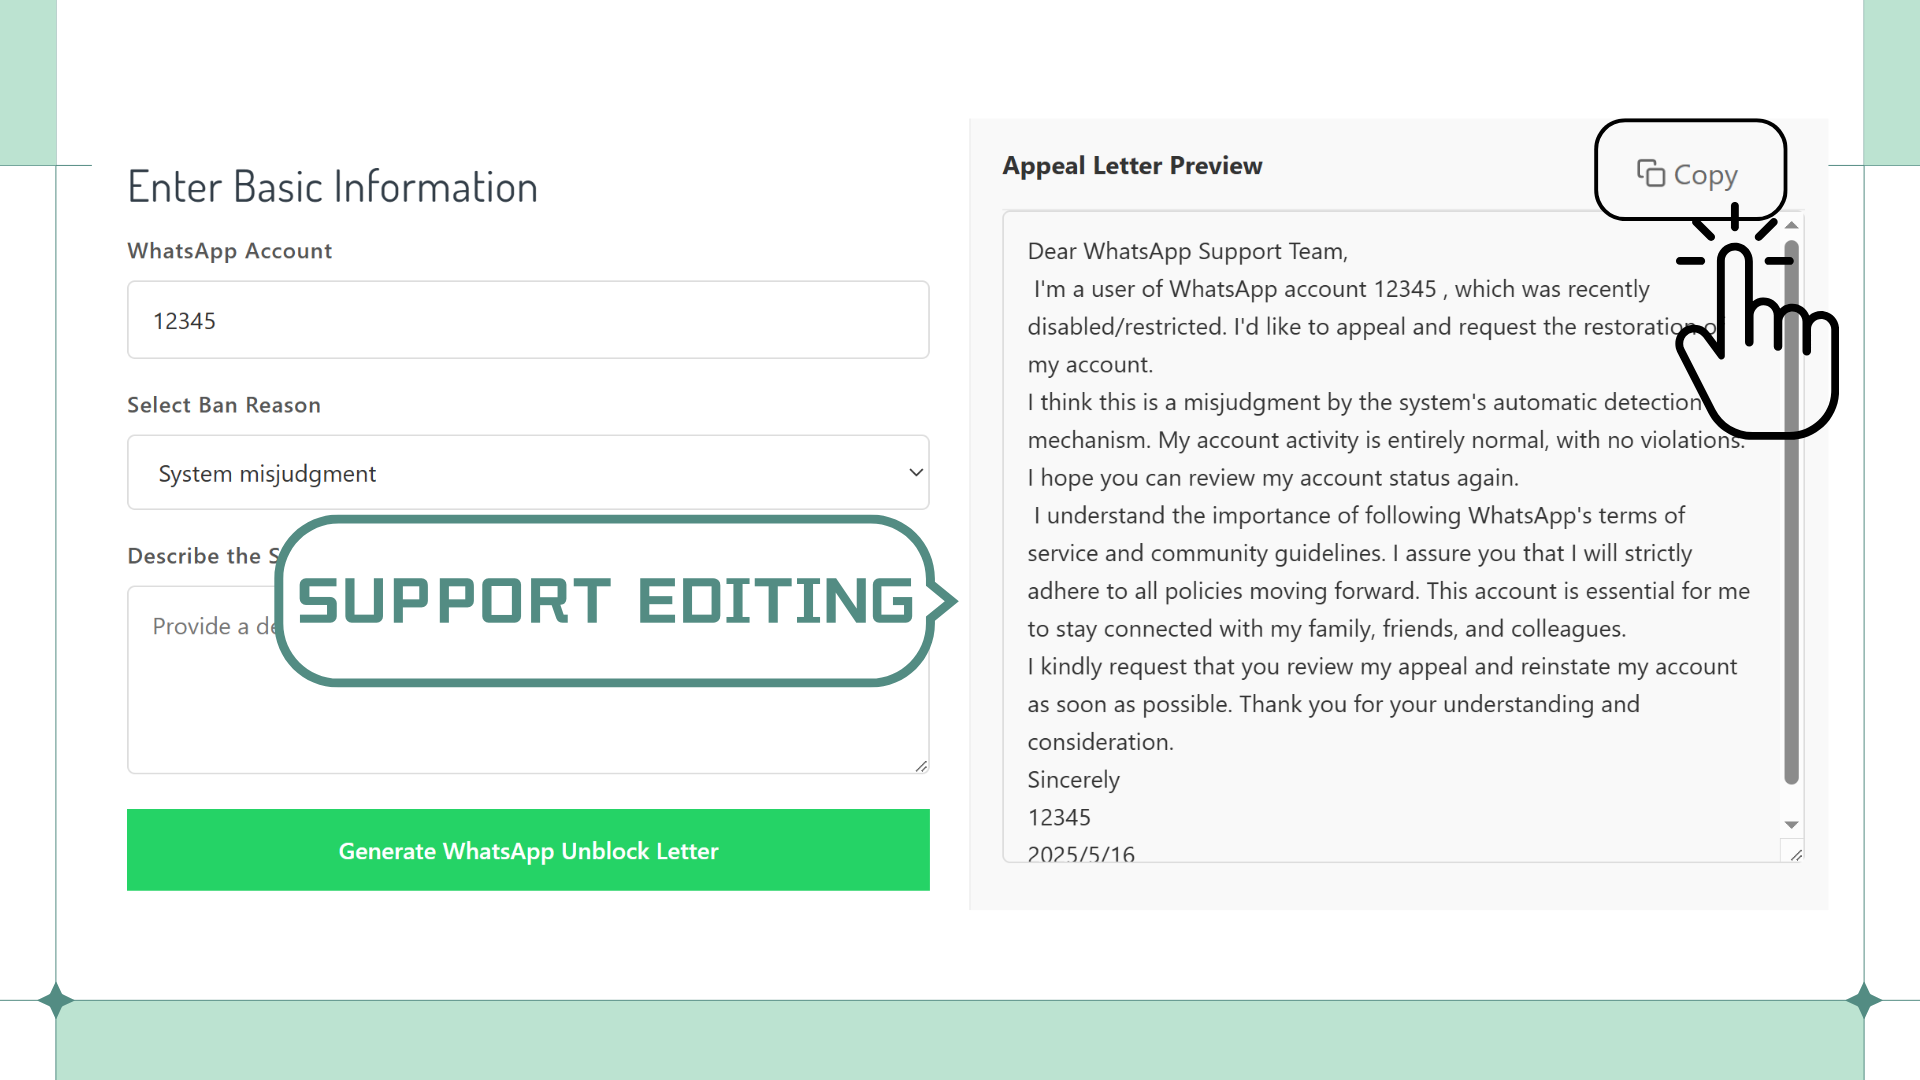This screenshot has height=1080, width=1920.
Task: Click the bottom-left four-point star decoration
Action: [56, 1000]
